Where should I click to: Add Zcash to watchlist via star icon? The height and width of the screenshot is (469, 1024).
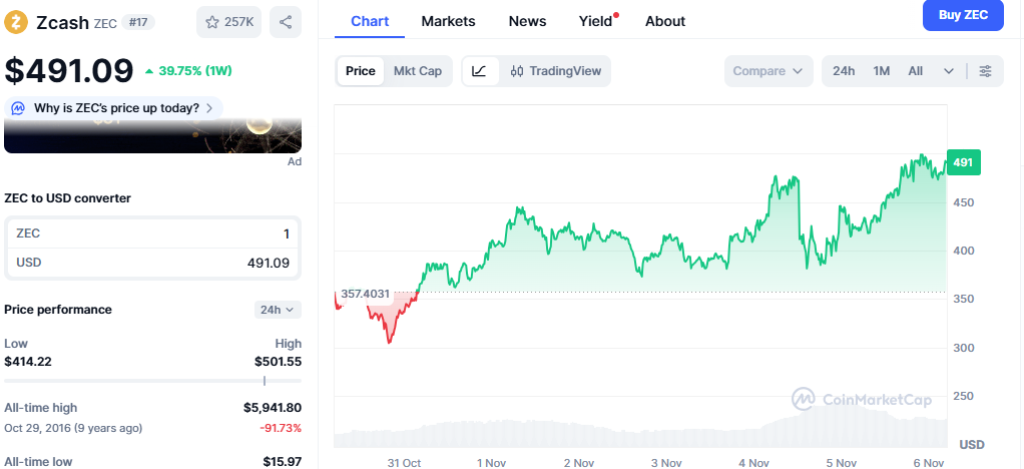212,22
